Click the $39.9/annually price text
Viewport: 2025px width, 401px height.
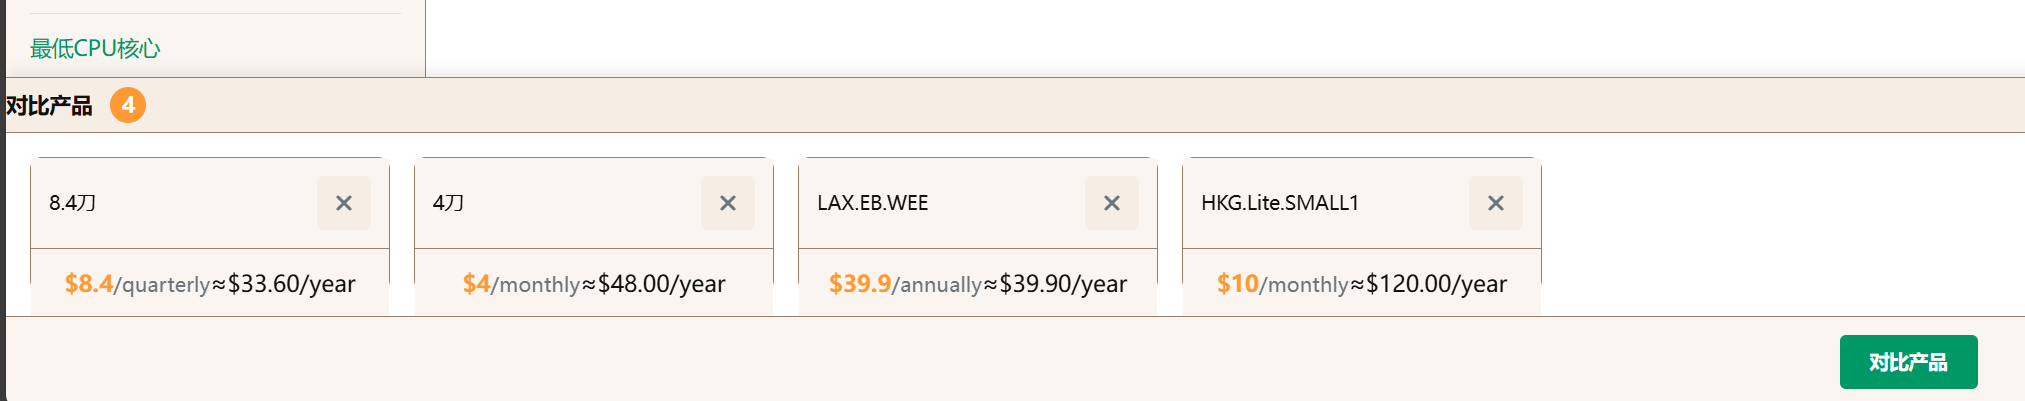click(x=906, y=284)
